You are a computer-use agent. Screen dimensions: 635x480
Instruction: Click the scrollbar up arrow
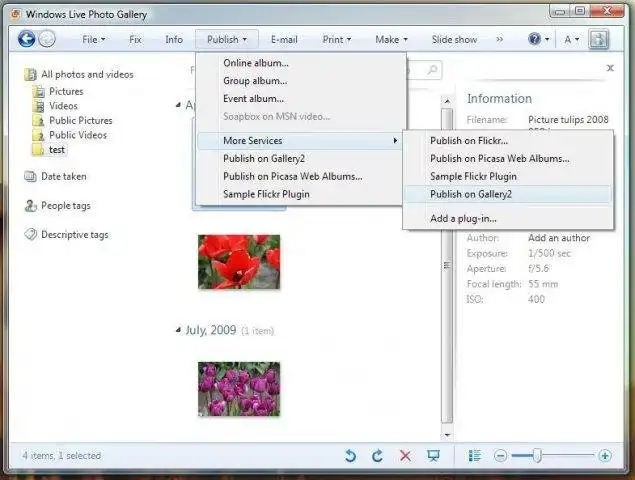point(447,101)
